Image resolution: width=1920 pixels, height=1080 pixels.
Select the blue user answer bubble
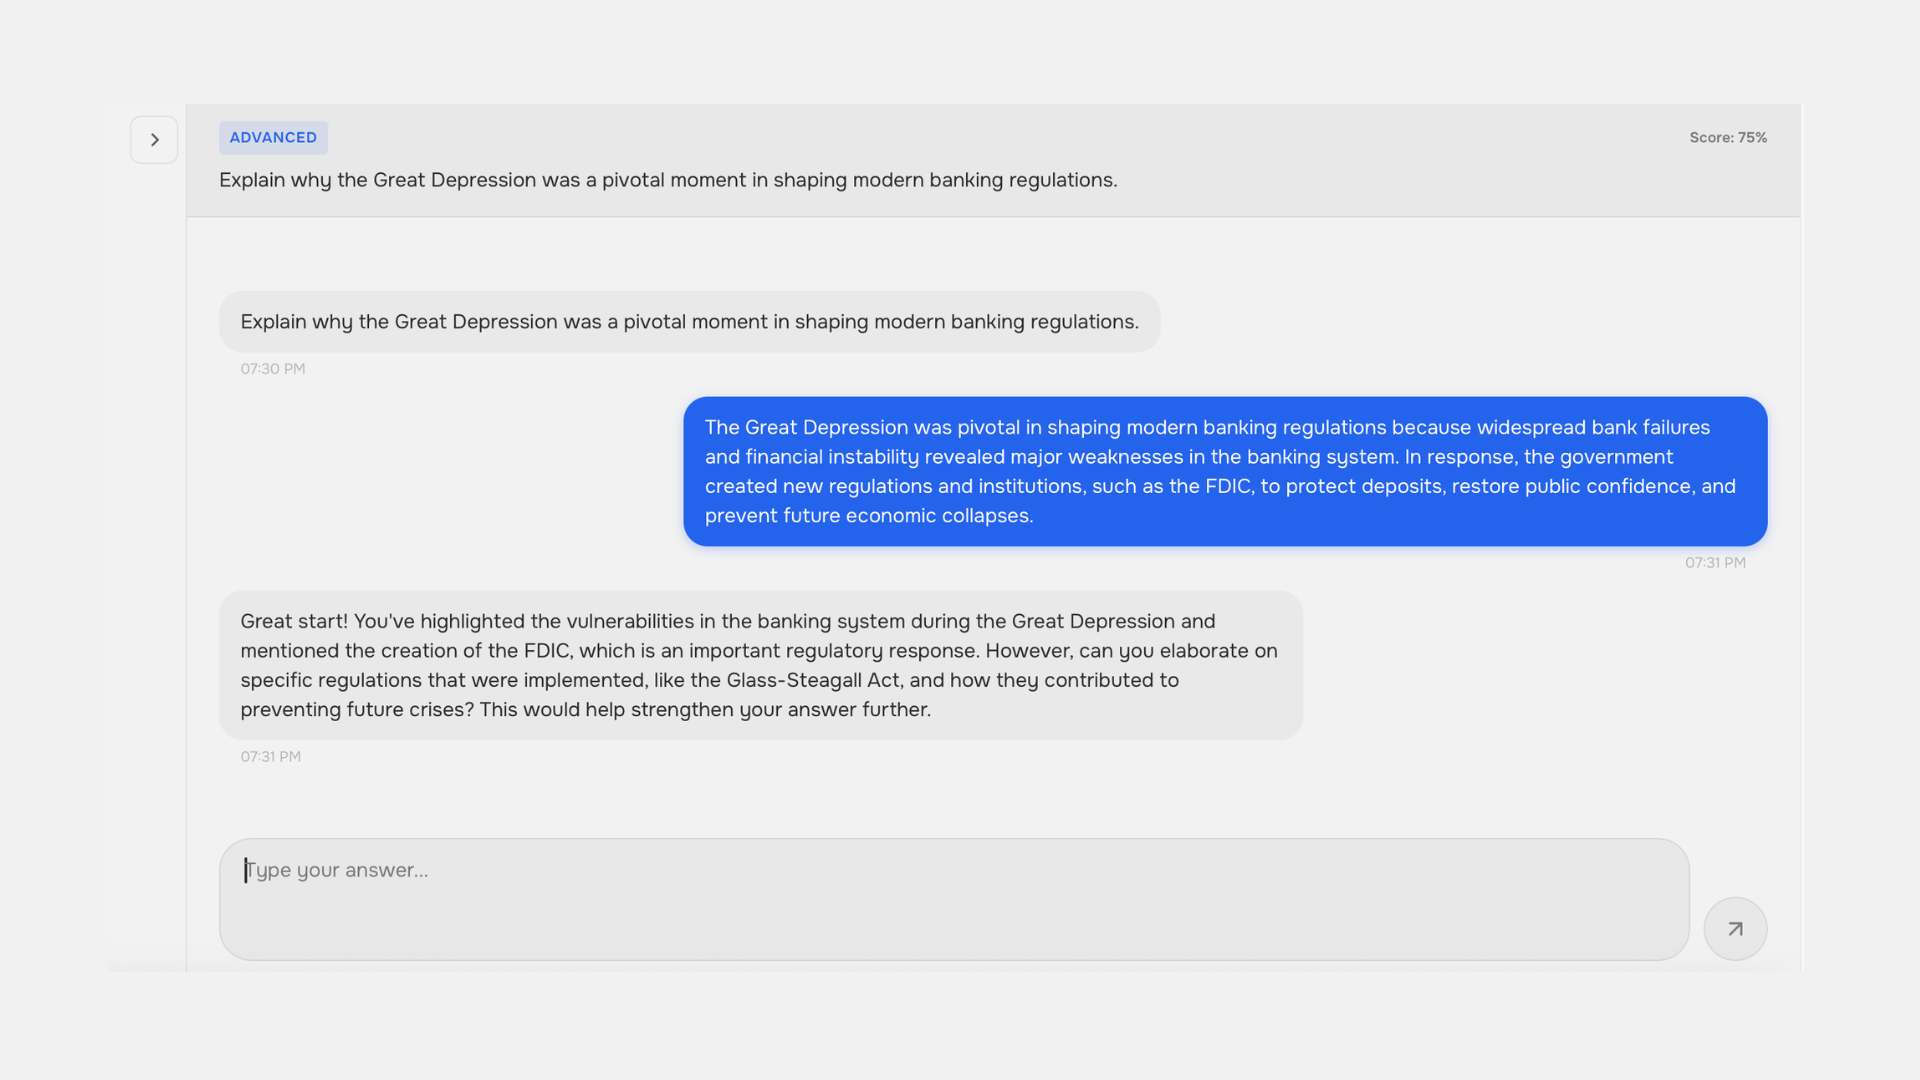tap(1225, 471)
